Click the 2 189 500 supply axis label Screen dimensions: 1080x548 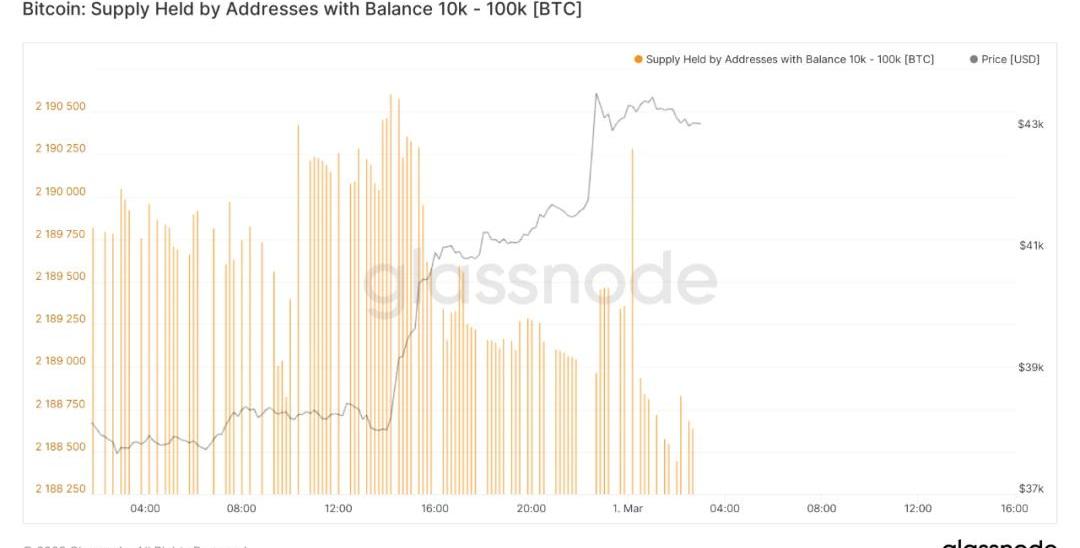coord(61,276)
